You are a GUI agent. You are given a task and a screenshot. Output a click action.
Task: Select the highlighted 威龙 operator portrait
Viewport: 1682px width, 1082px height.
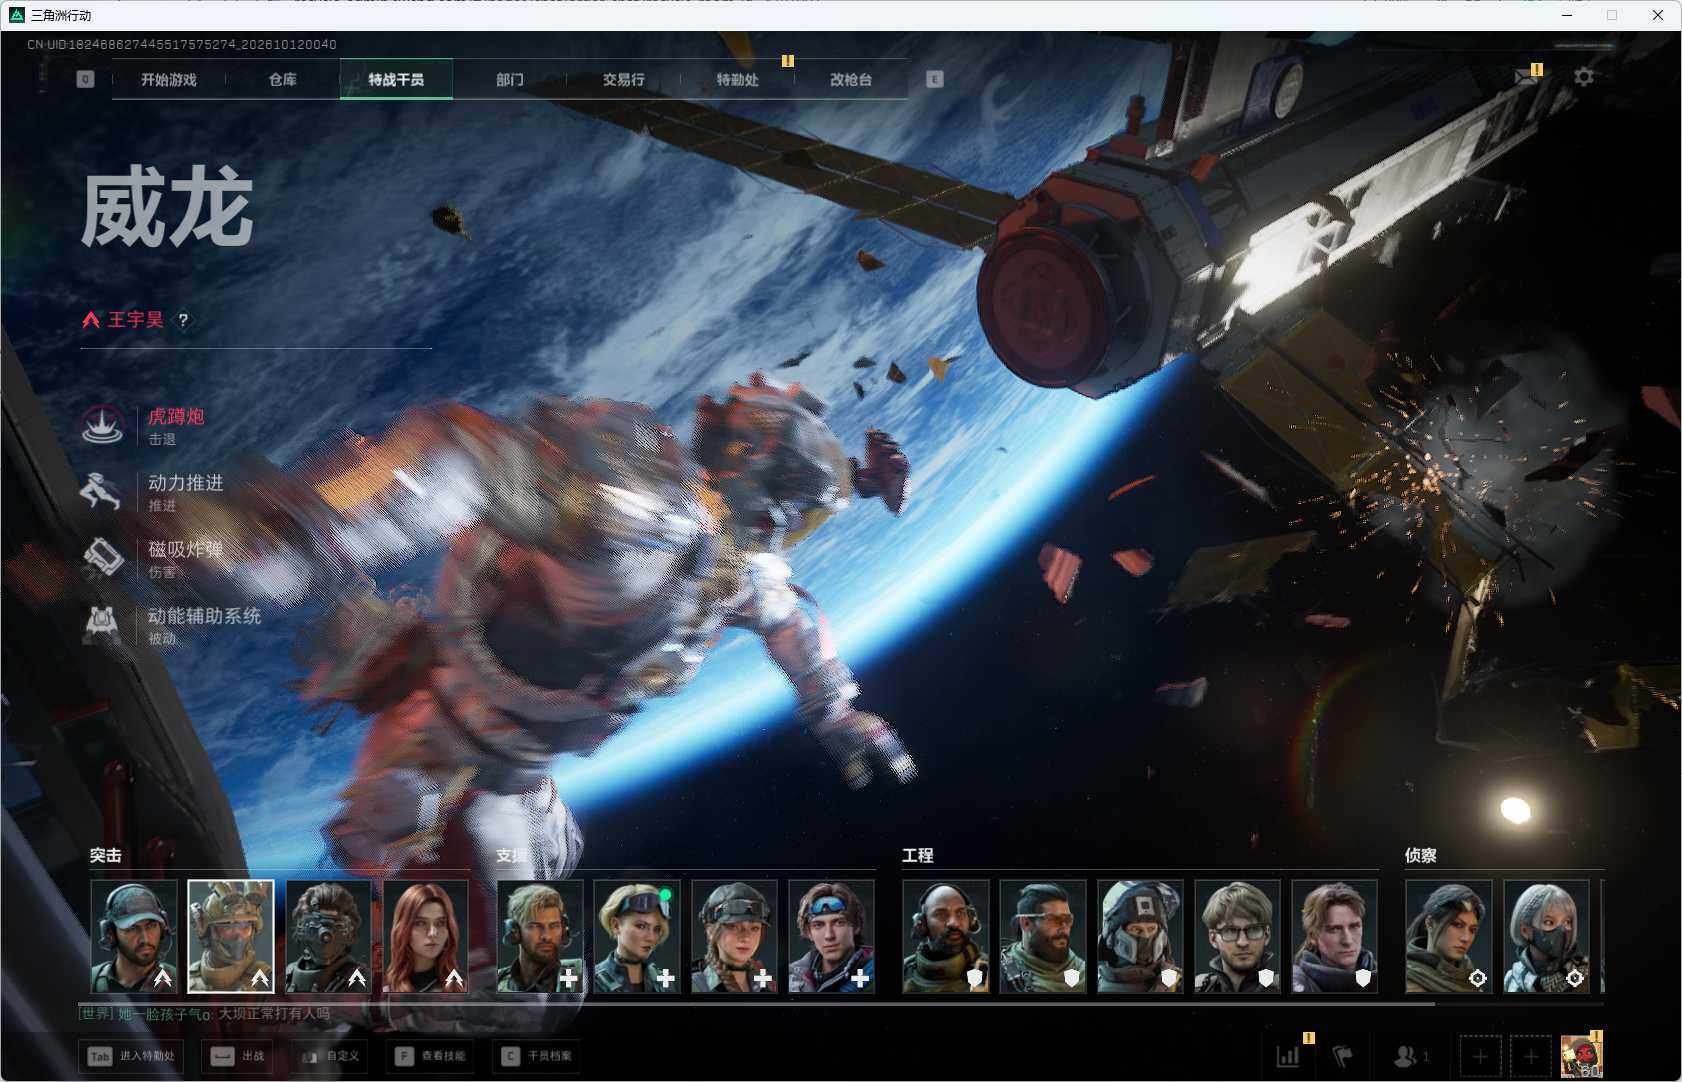tap(231, 936)
